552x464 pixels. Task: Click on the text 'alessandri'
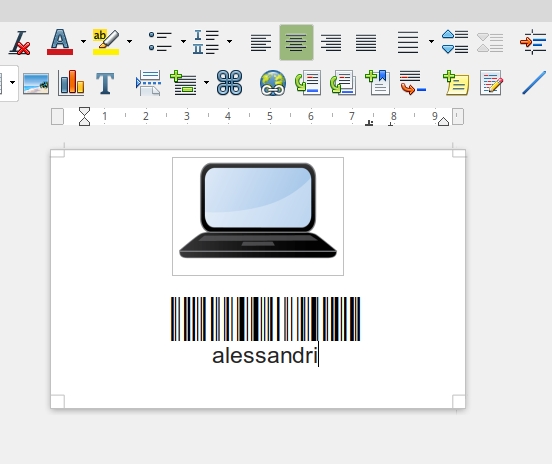coord(265,356)
